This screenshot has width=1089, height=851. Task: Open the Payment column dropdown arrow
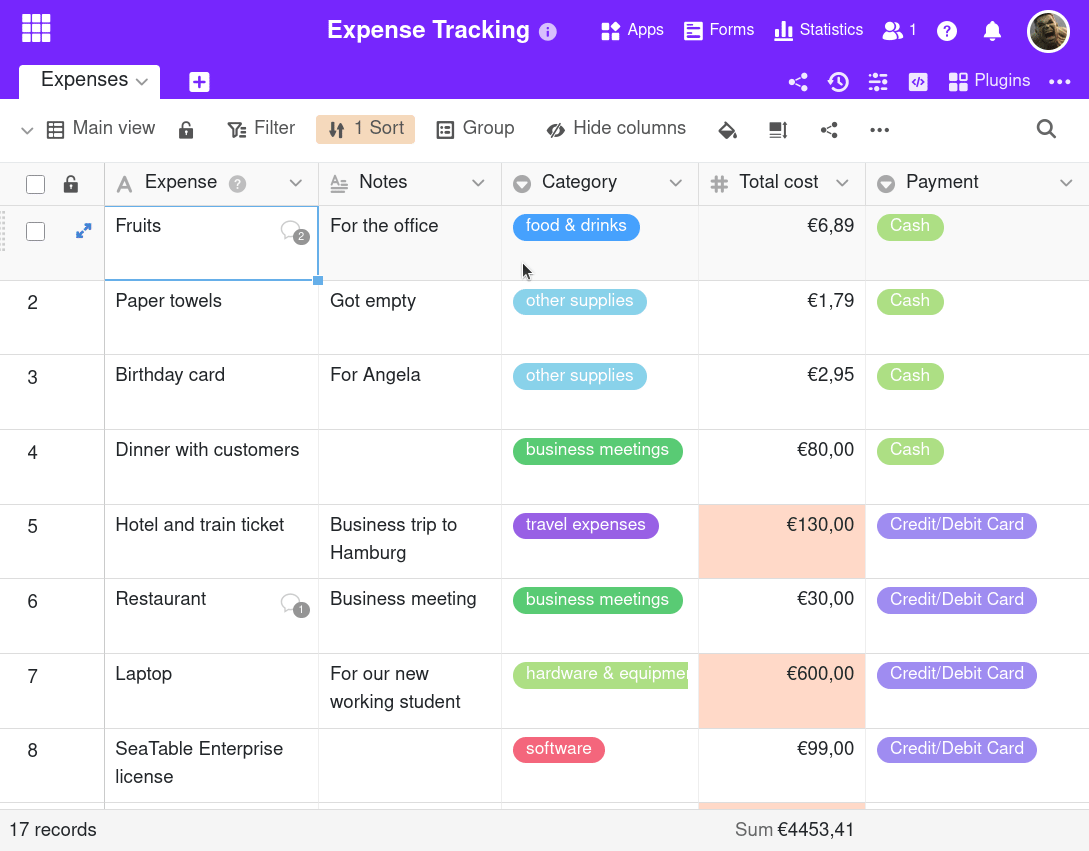(x=1066, y=183)
